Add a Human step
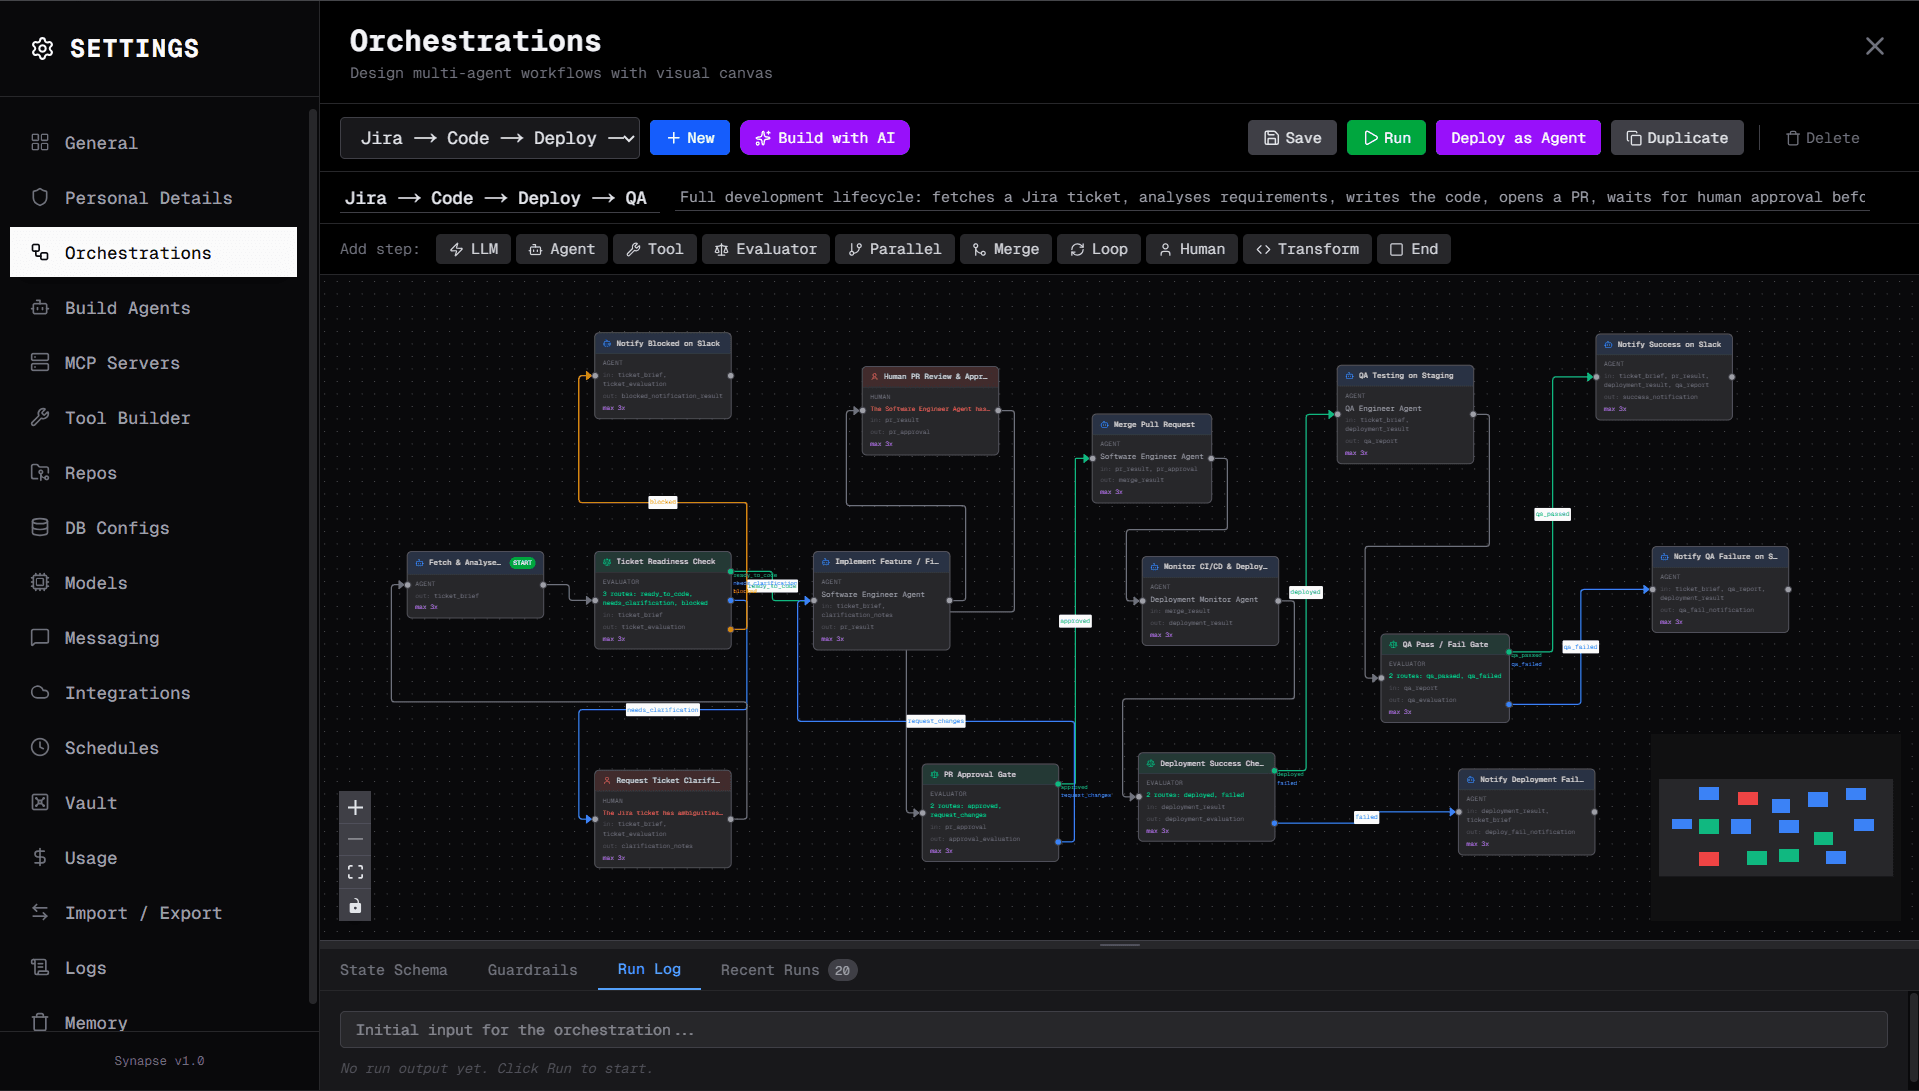This screenshot has width=1919, height=1091. [x=1192, y=249]
